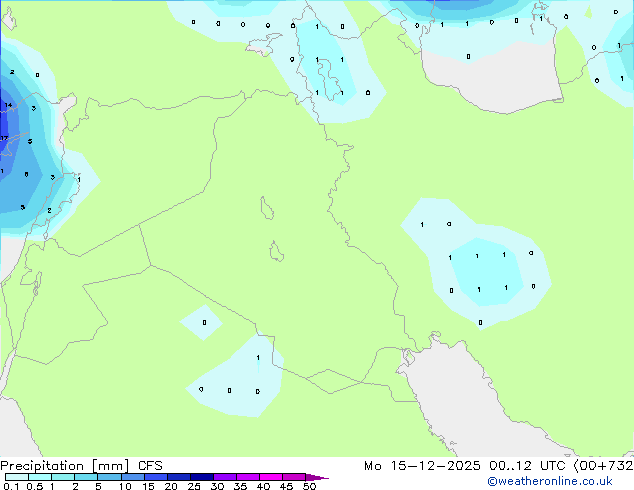634x490 pixels.
Task: Select the 2–5 mm legend color box
Action: pyautogui.click(x=86, y=477)
